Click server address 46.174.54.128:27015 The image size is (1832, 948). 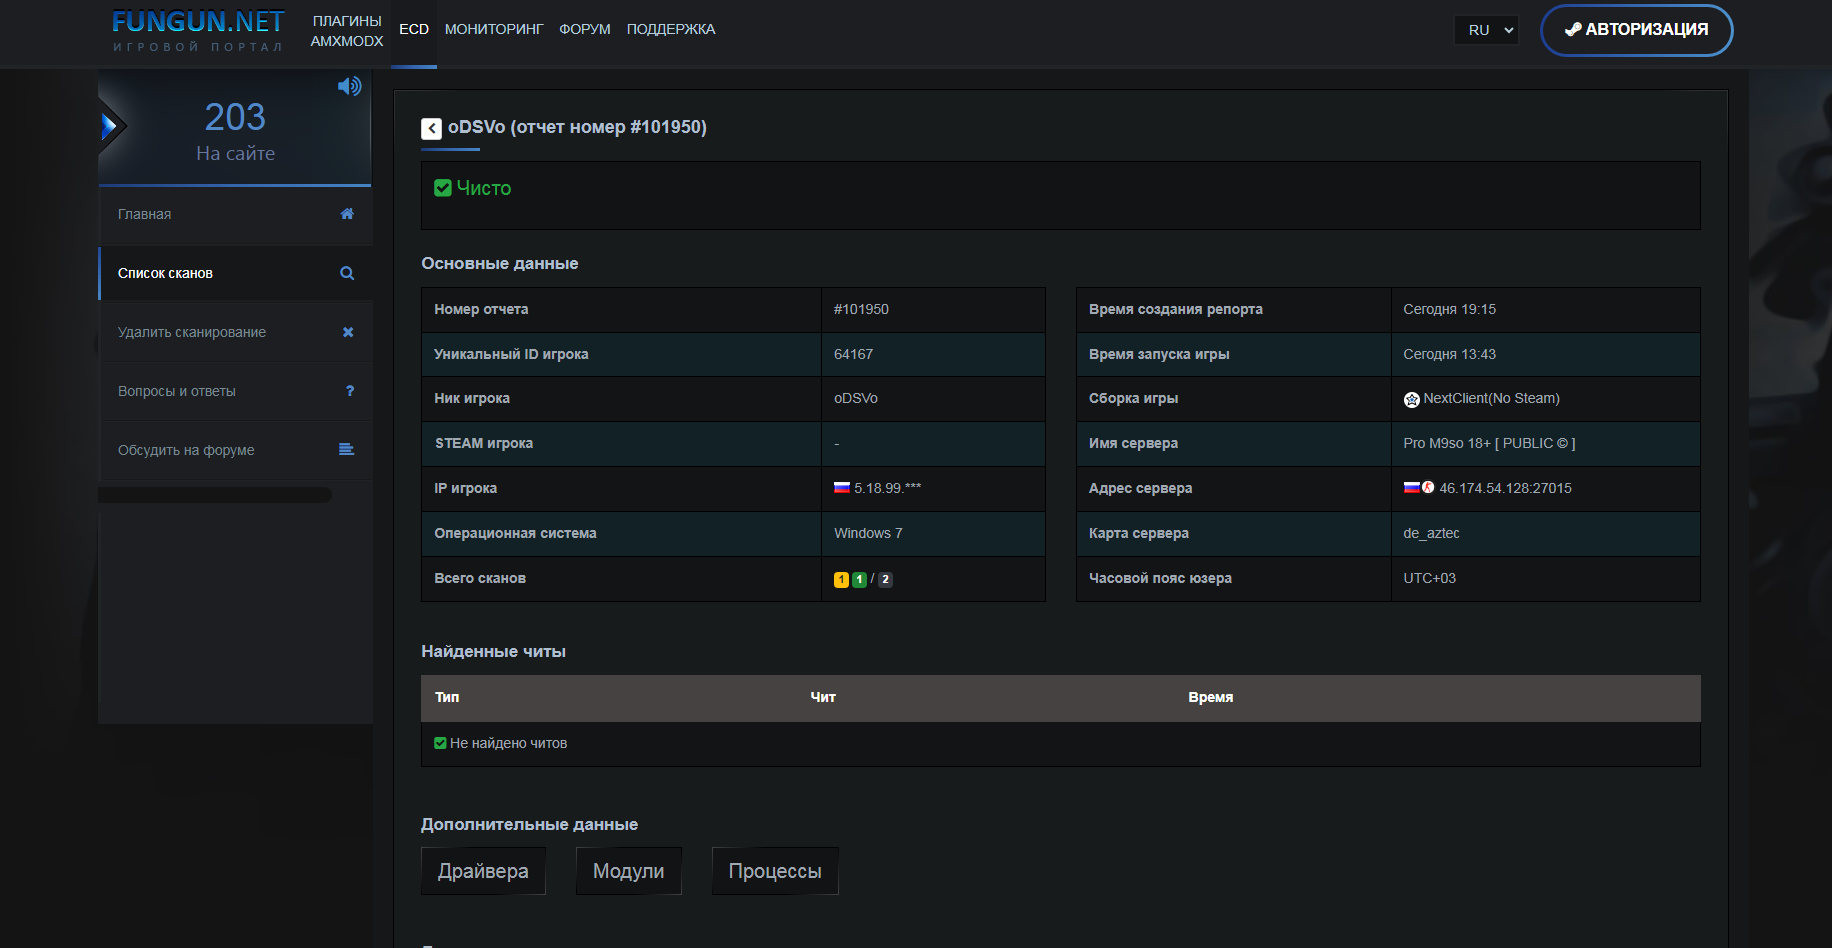click(1505, 488)
